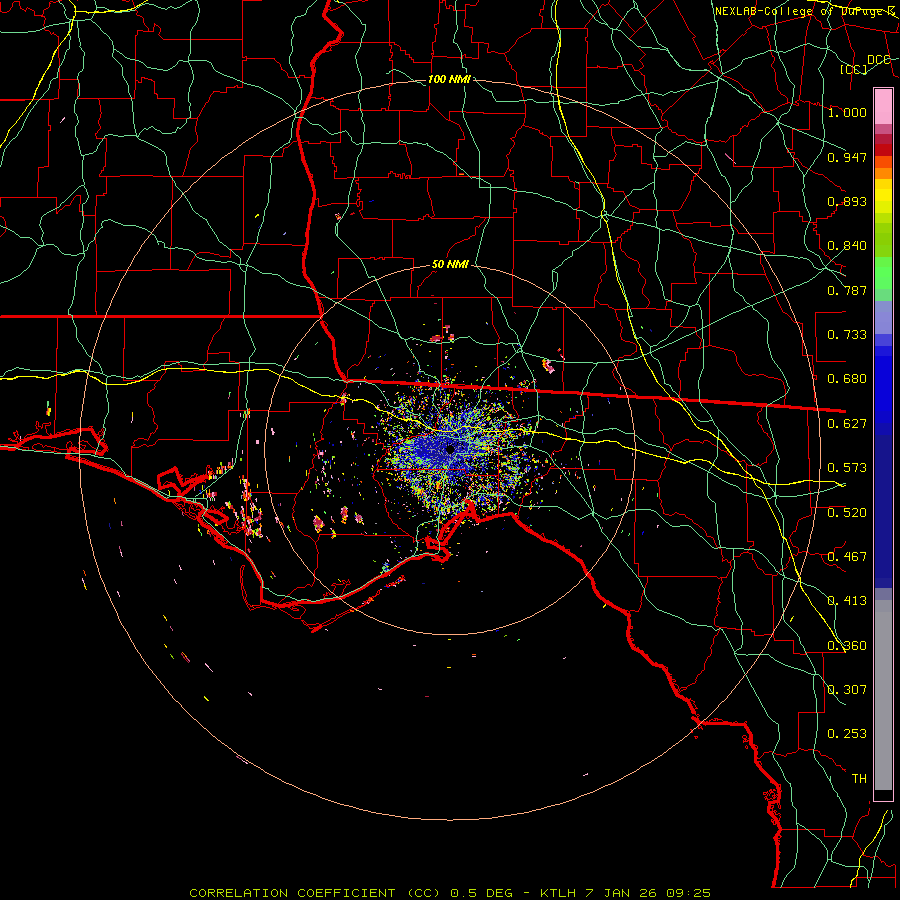Click the 0.253 legend value
This screenshot has width=900, height=900.
847,734
